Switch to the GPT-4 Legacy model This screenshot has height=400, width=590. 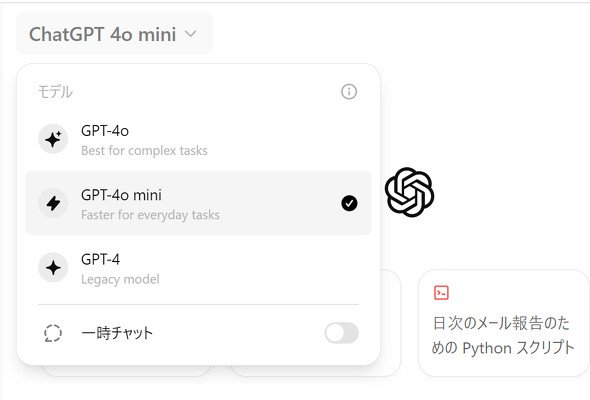pos(198,268)
